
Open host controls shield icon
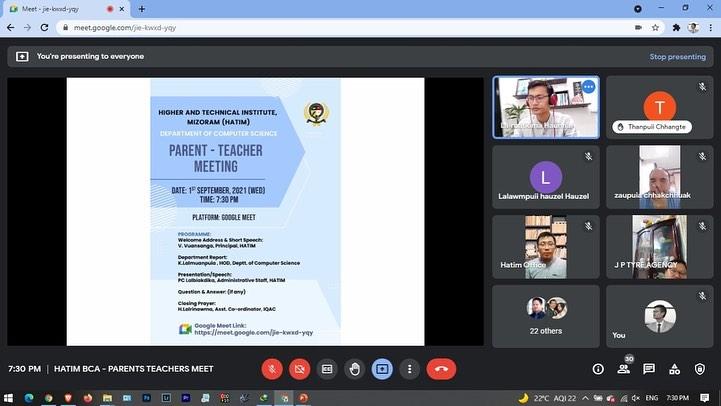tap(700, 369)
